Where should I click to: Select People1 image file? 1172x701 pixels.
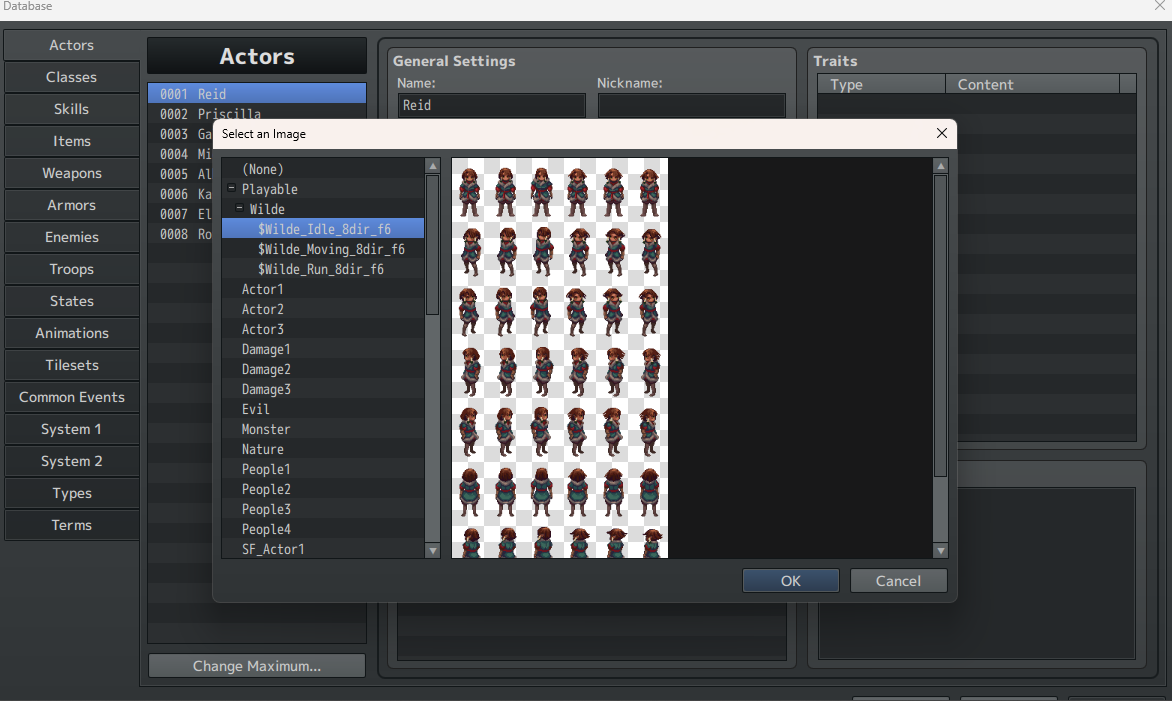coord(323,469)
